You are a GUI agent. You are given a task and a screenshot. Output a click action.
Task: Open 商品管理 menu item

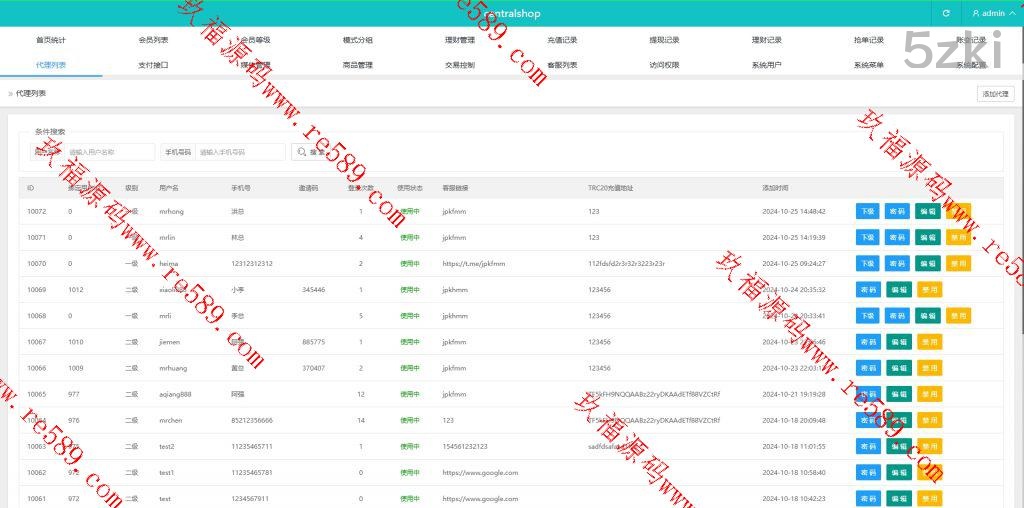(357, 65)
